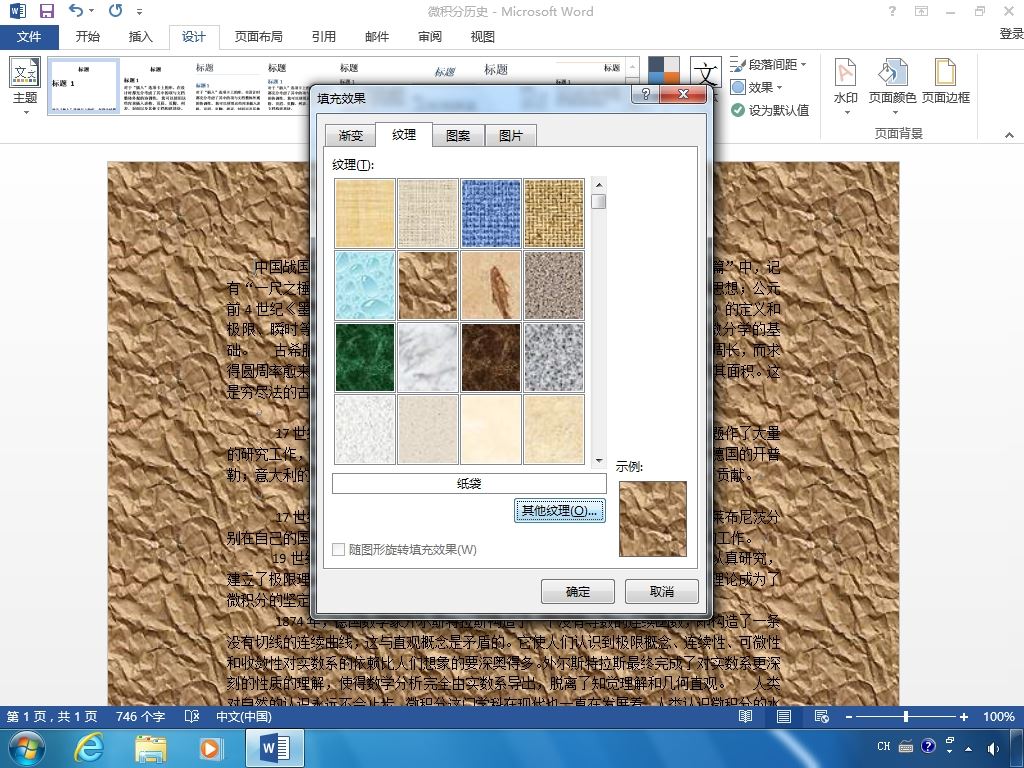Open Paragraph Spacing (段落间距) options
1024x768 pixels.
[x=769, y=65]
